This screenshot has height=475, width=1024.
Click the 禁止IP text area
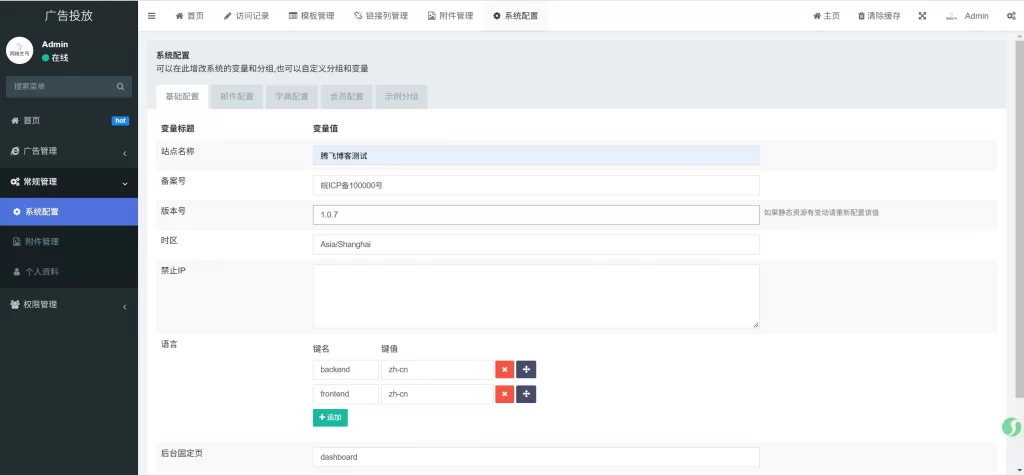(536, 297)
